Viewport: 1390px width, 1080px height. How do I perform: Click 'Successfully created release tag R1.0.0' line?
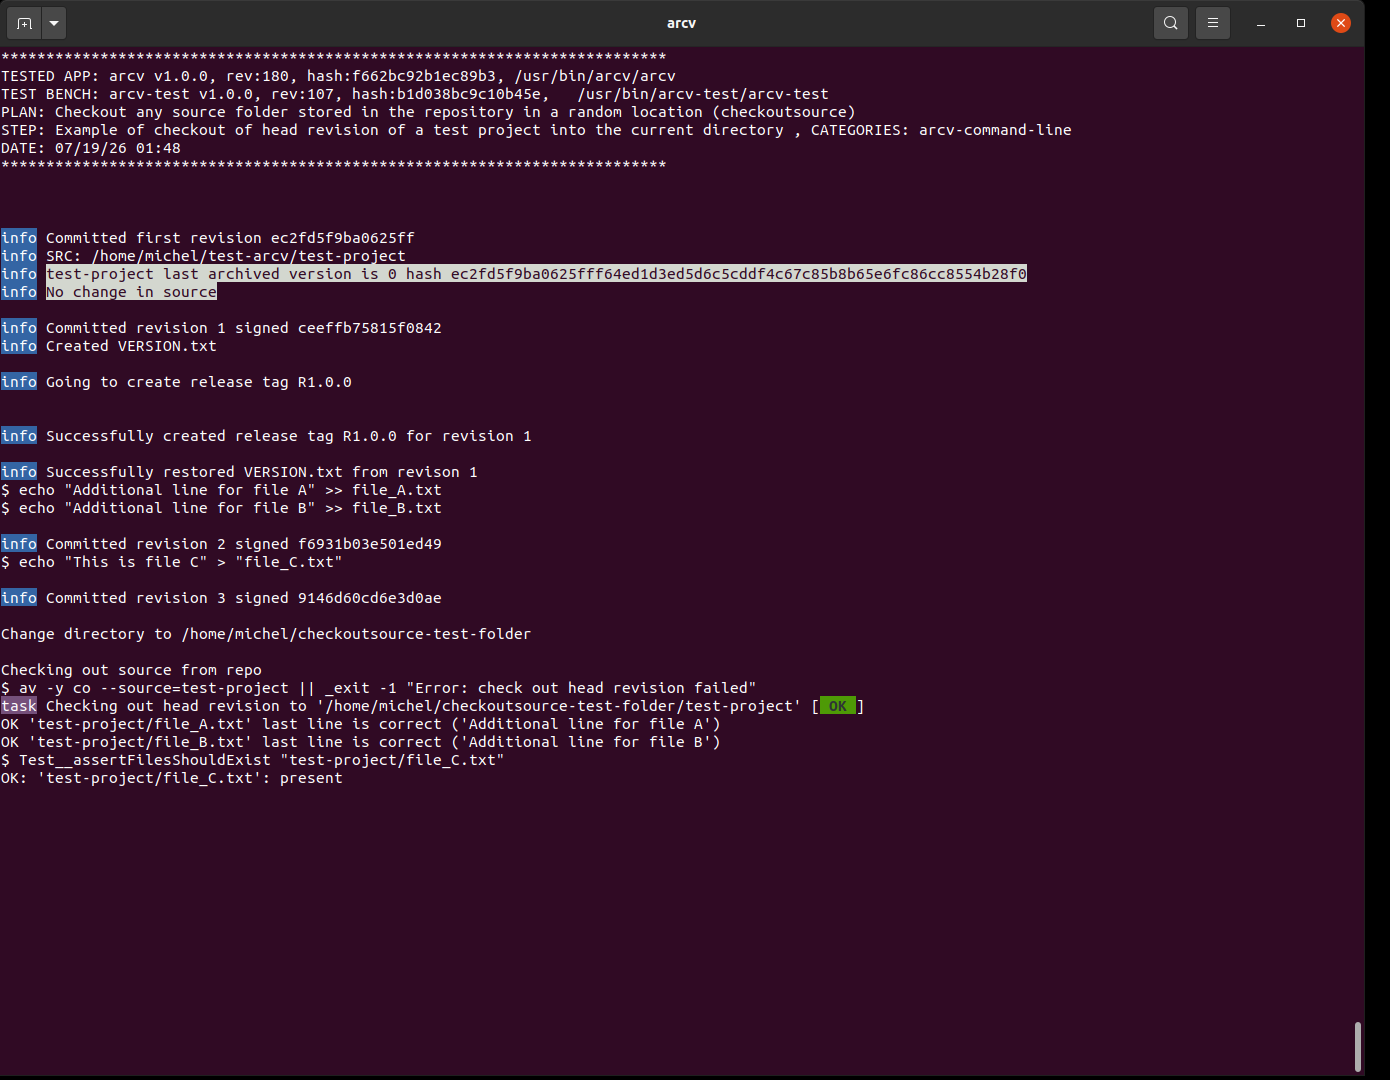click(289, 436)
